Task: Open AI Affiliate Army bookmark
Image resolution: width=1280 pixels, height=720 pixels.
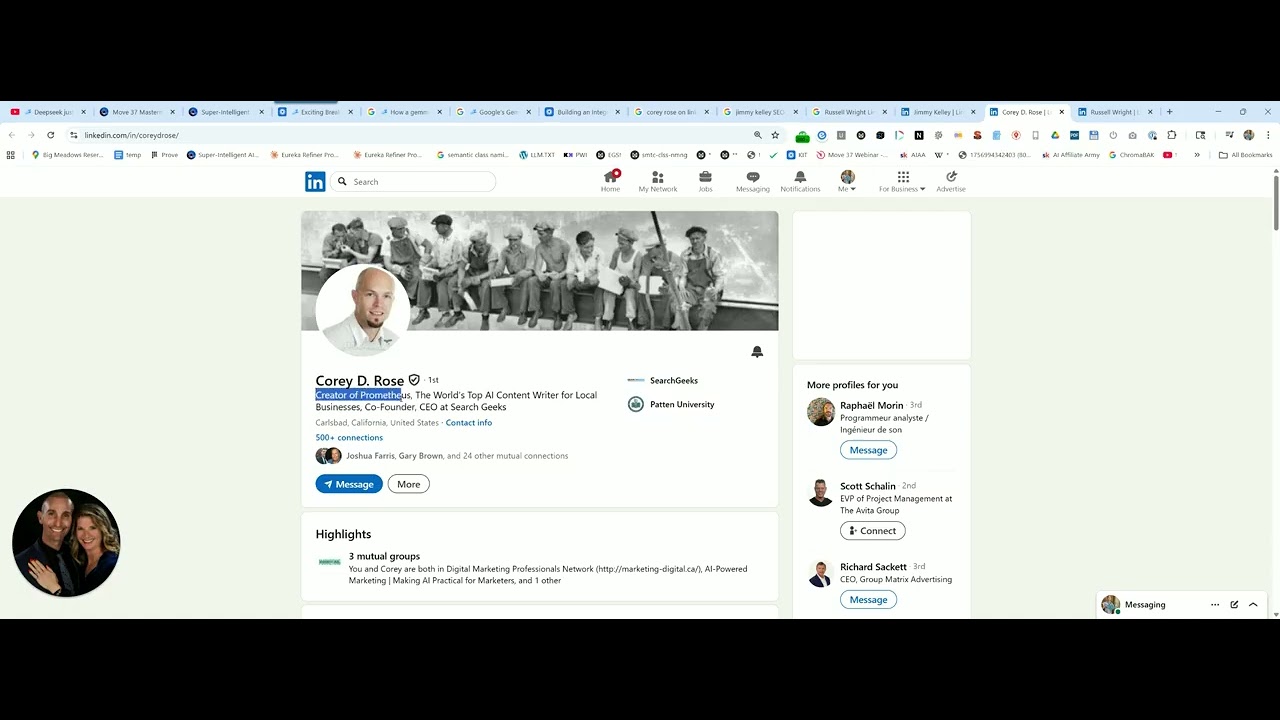Action: pyautogui.click(x=1071, y=155)
